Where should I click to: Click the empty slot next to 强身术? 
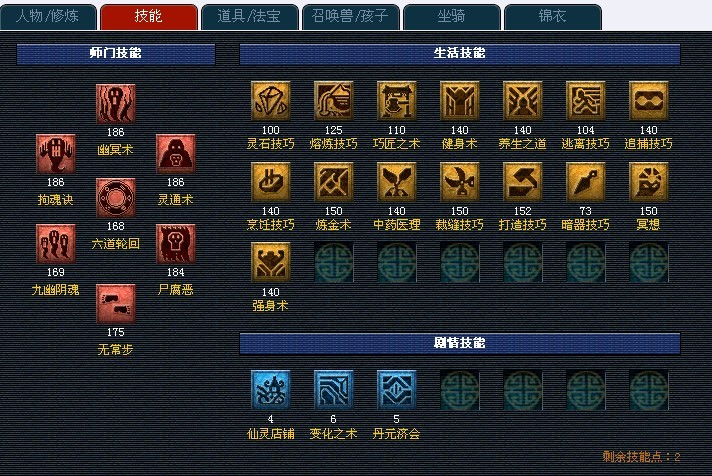(333, 263)
